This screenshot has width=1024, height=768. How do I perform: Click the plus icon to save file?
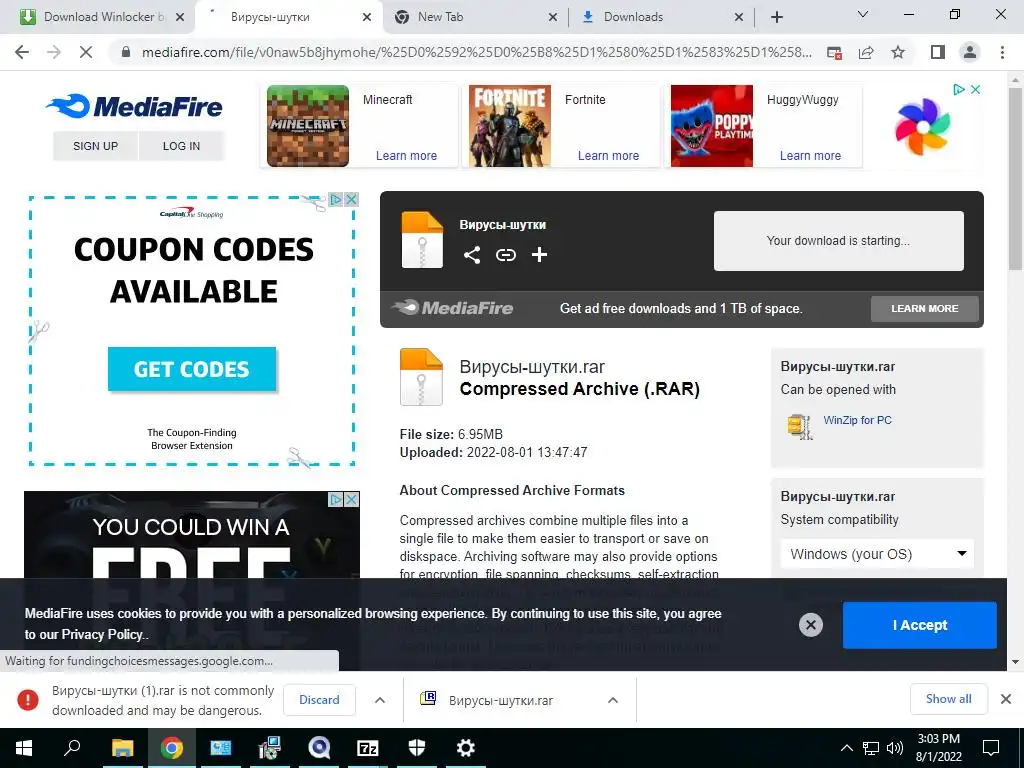click(x=539, y=255)
